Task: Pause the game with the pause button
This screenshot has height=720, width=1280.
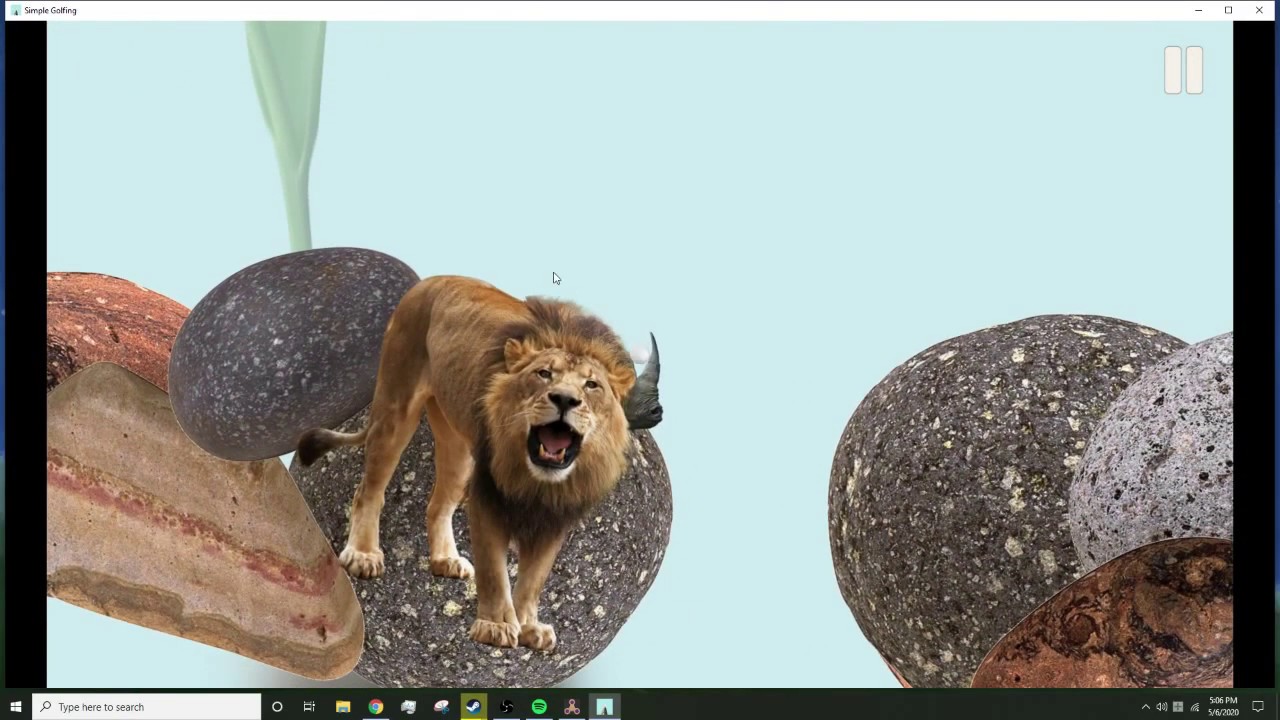Action: click(x=1183, y=70)
